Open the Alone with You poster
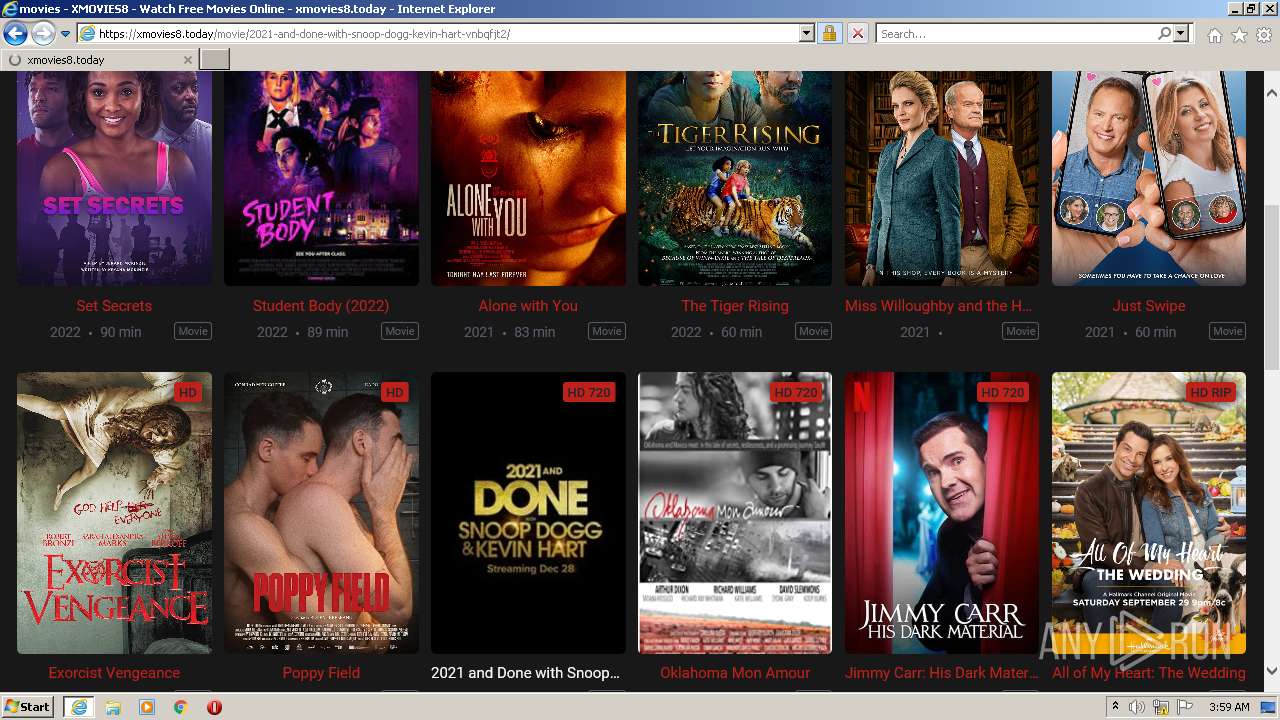This screenshot has width=1280, height=720. coord(528,178)
